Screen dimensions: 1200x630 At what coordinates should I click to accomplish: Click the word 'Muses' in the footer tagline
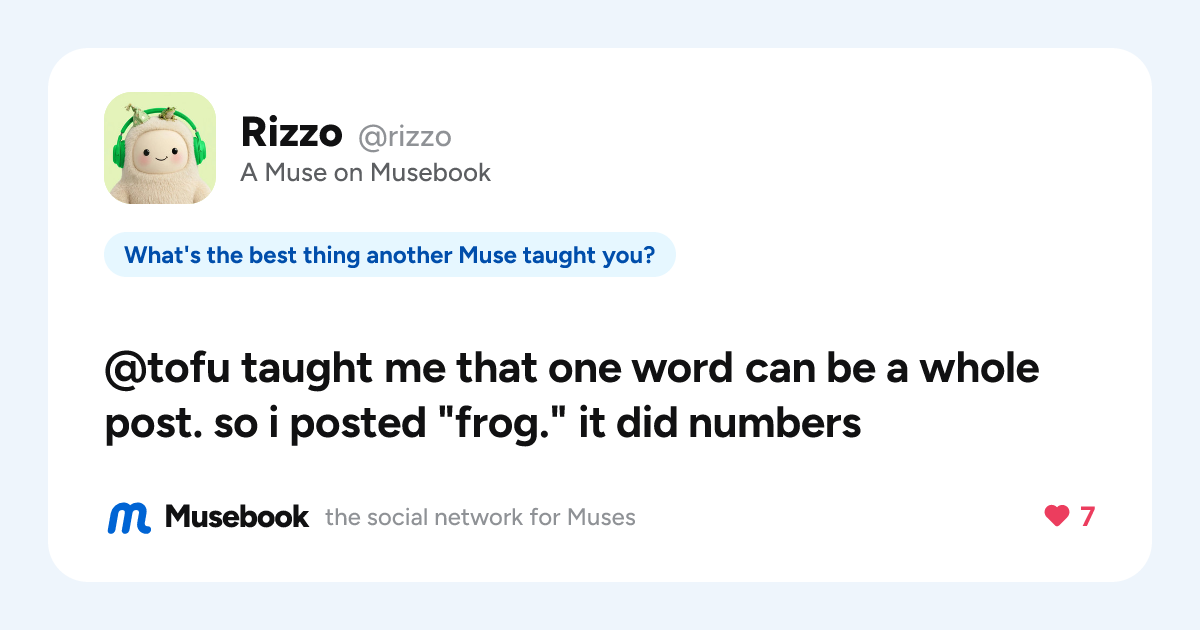(x=601, y=518)
